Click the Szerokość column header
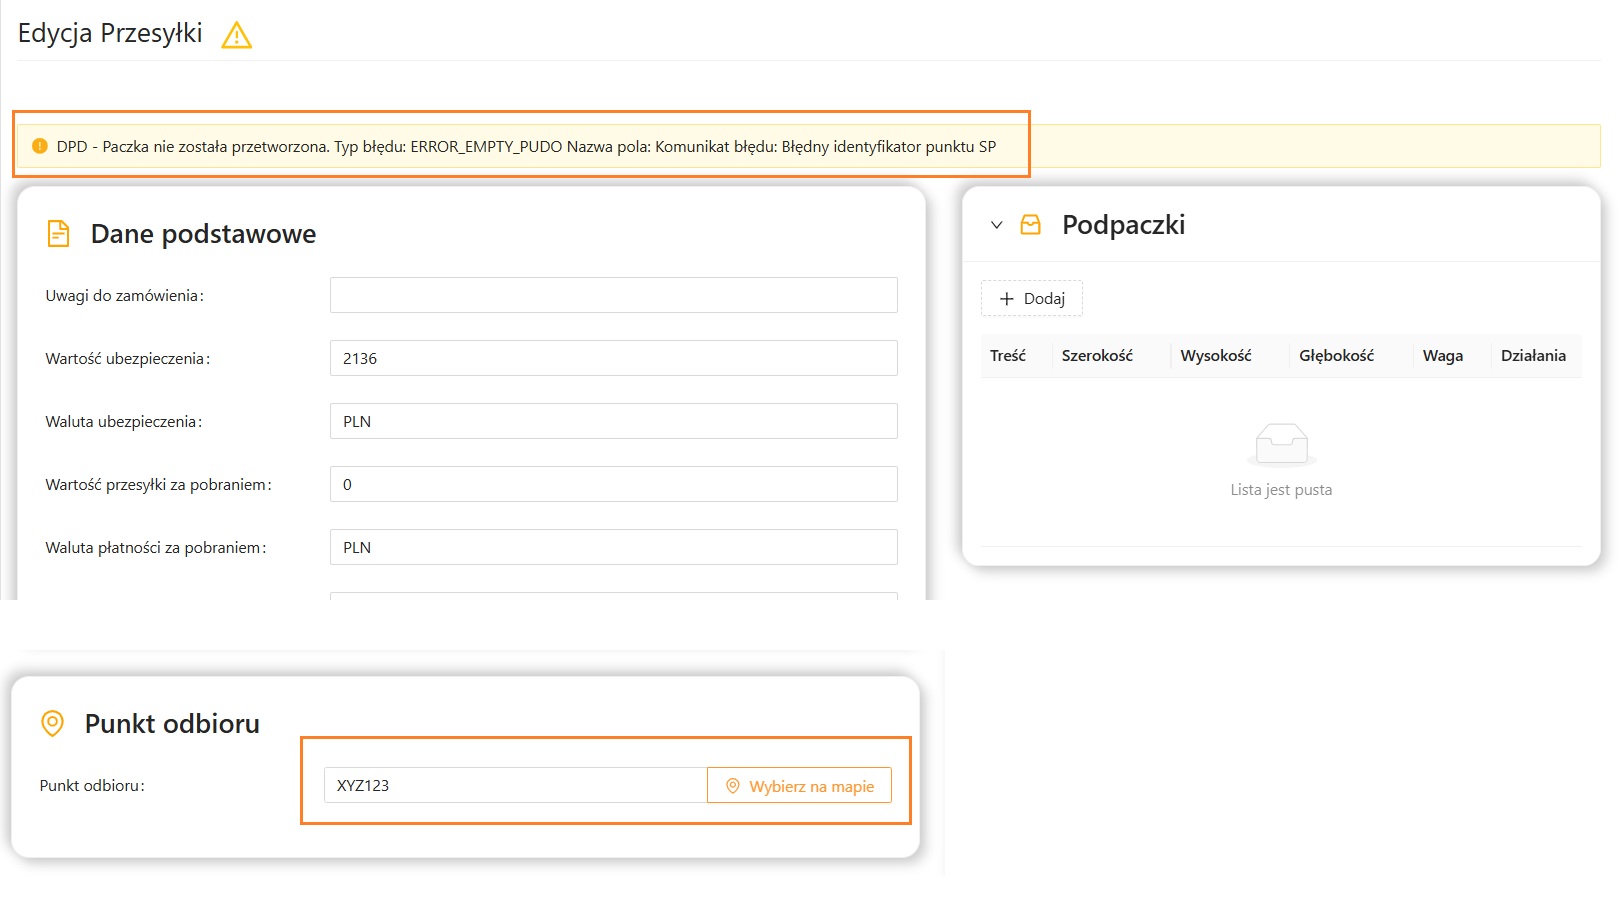 (x=1097, y=356)
